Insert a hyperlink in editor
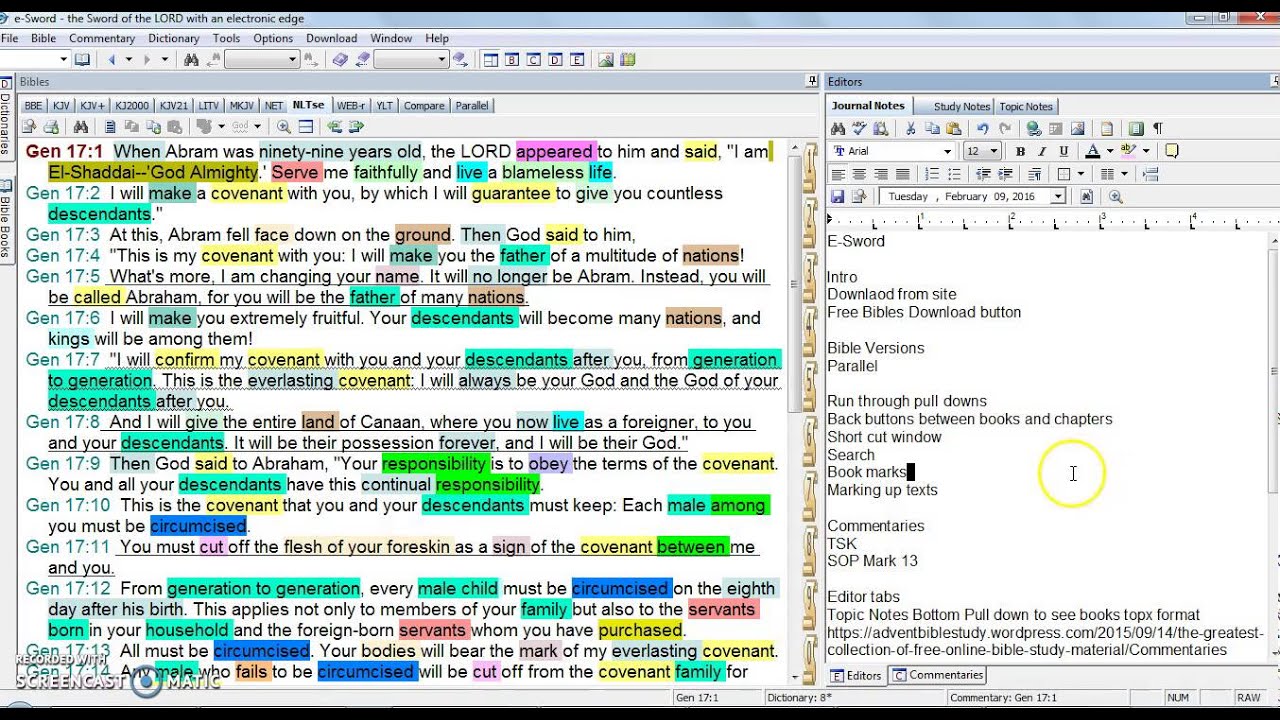 pos(1034,128)
